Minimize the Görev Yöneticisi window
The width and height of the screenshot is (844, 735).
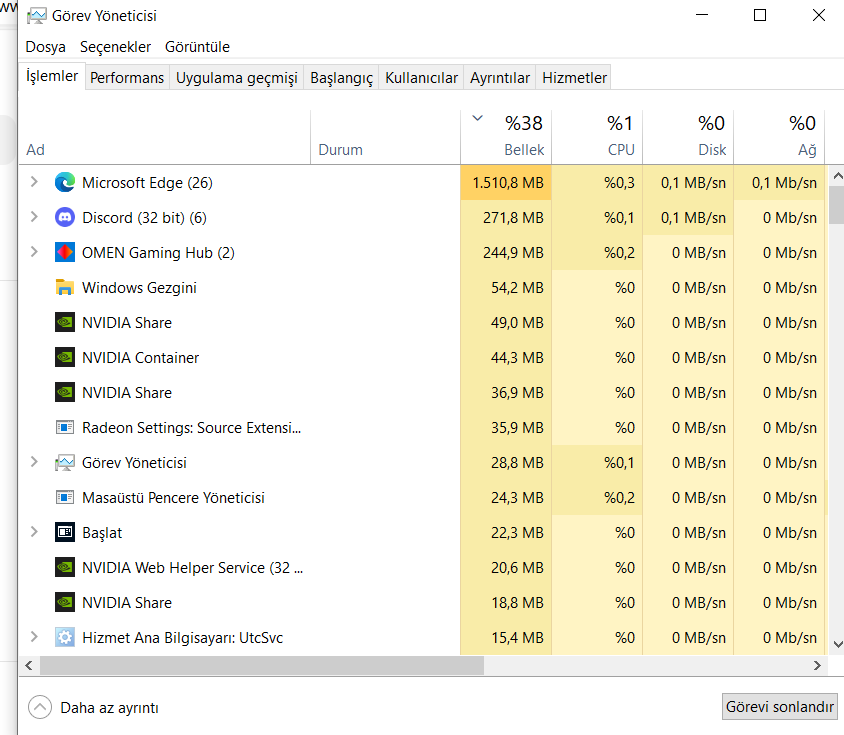[702, 15]
